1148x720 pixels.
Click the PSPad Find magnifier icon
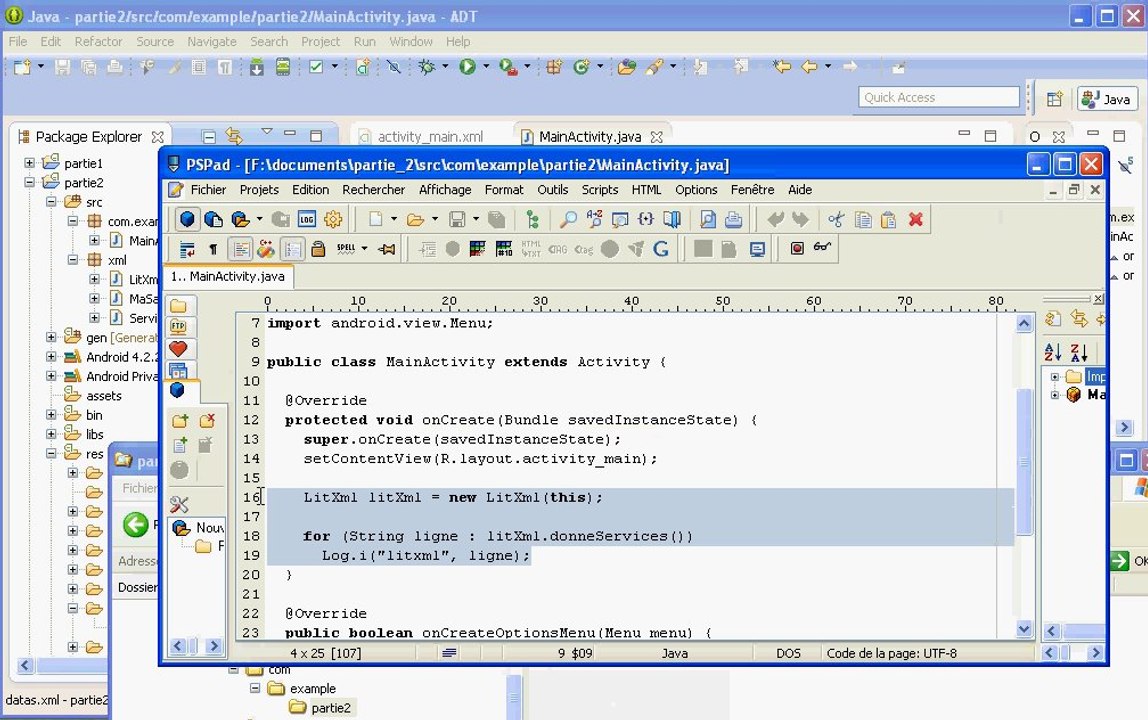click(567, 219)
